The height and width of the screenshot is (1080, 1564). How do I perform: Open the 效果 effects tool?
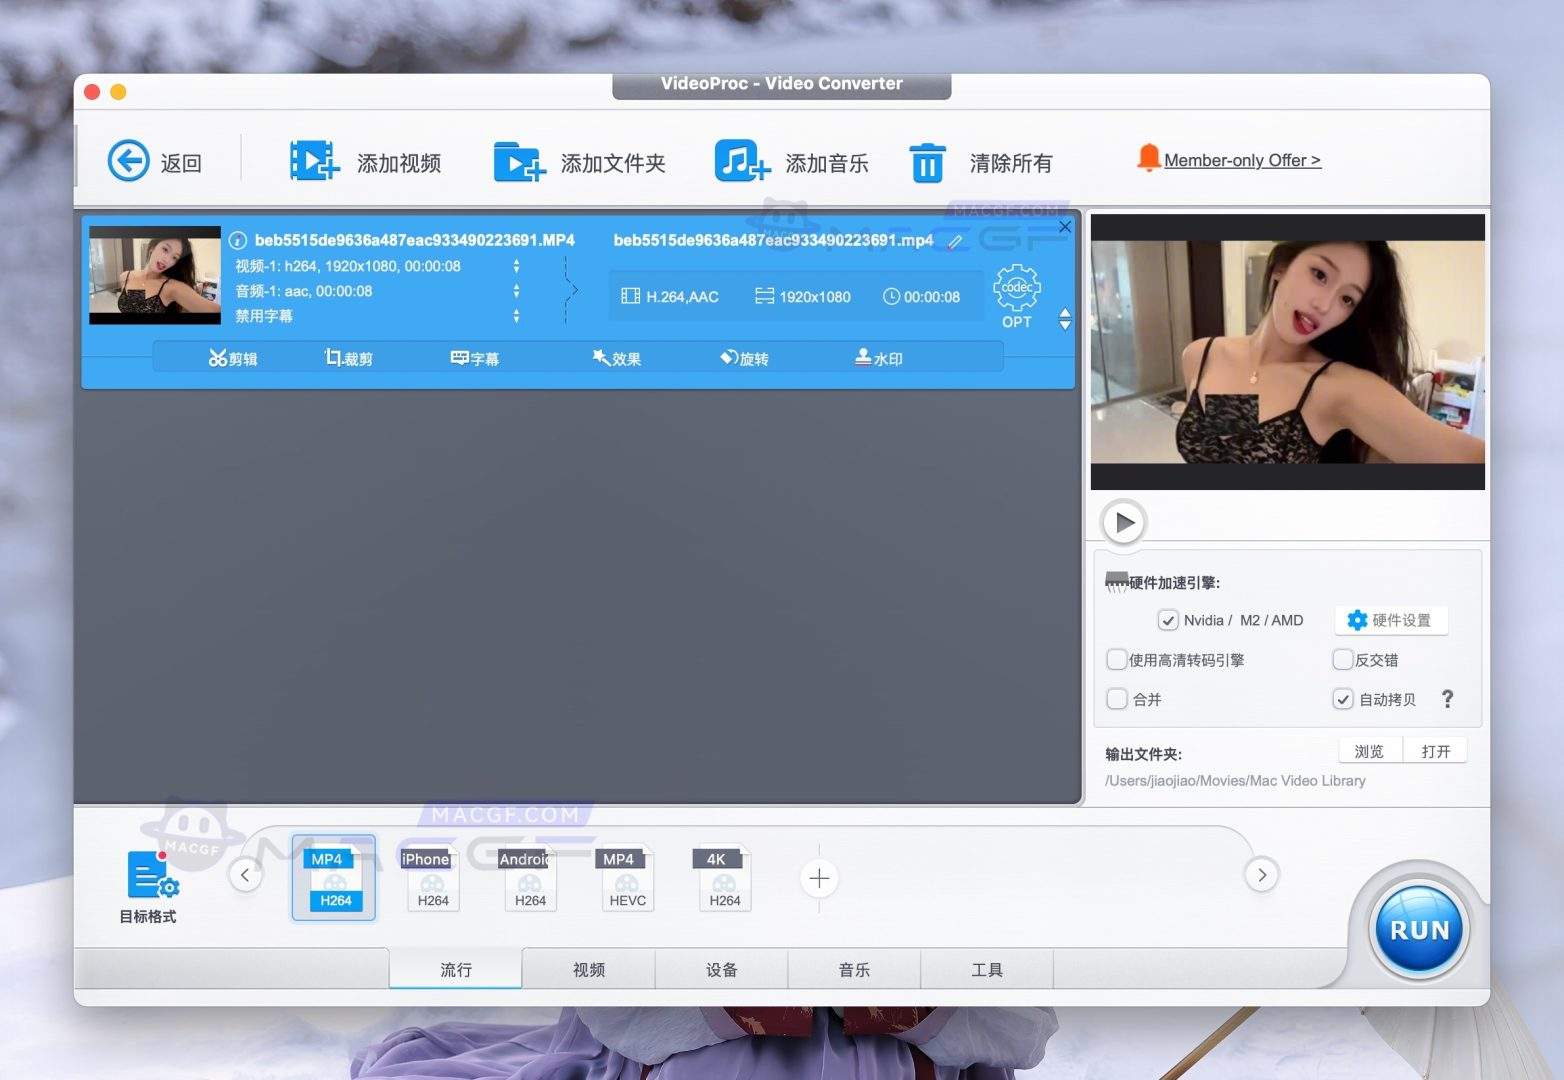[617, 357]
